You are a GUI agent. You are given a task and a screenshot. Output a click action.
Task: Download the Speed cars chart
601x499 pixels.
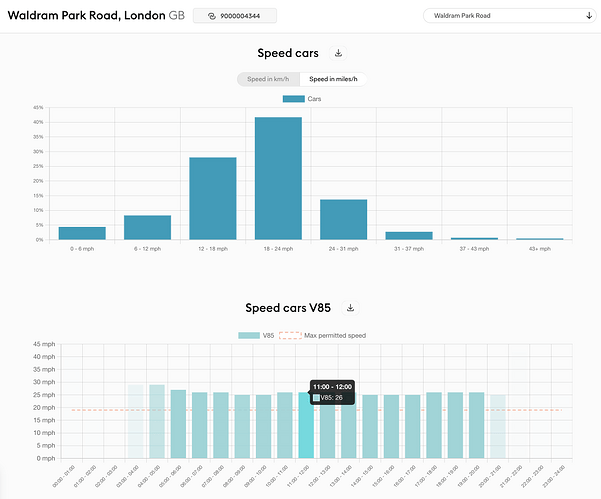pyautogui.click(x=338, y=53)
